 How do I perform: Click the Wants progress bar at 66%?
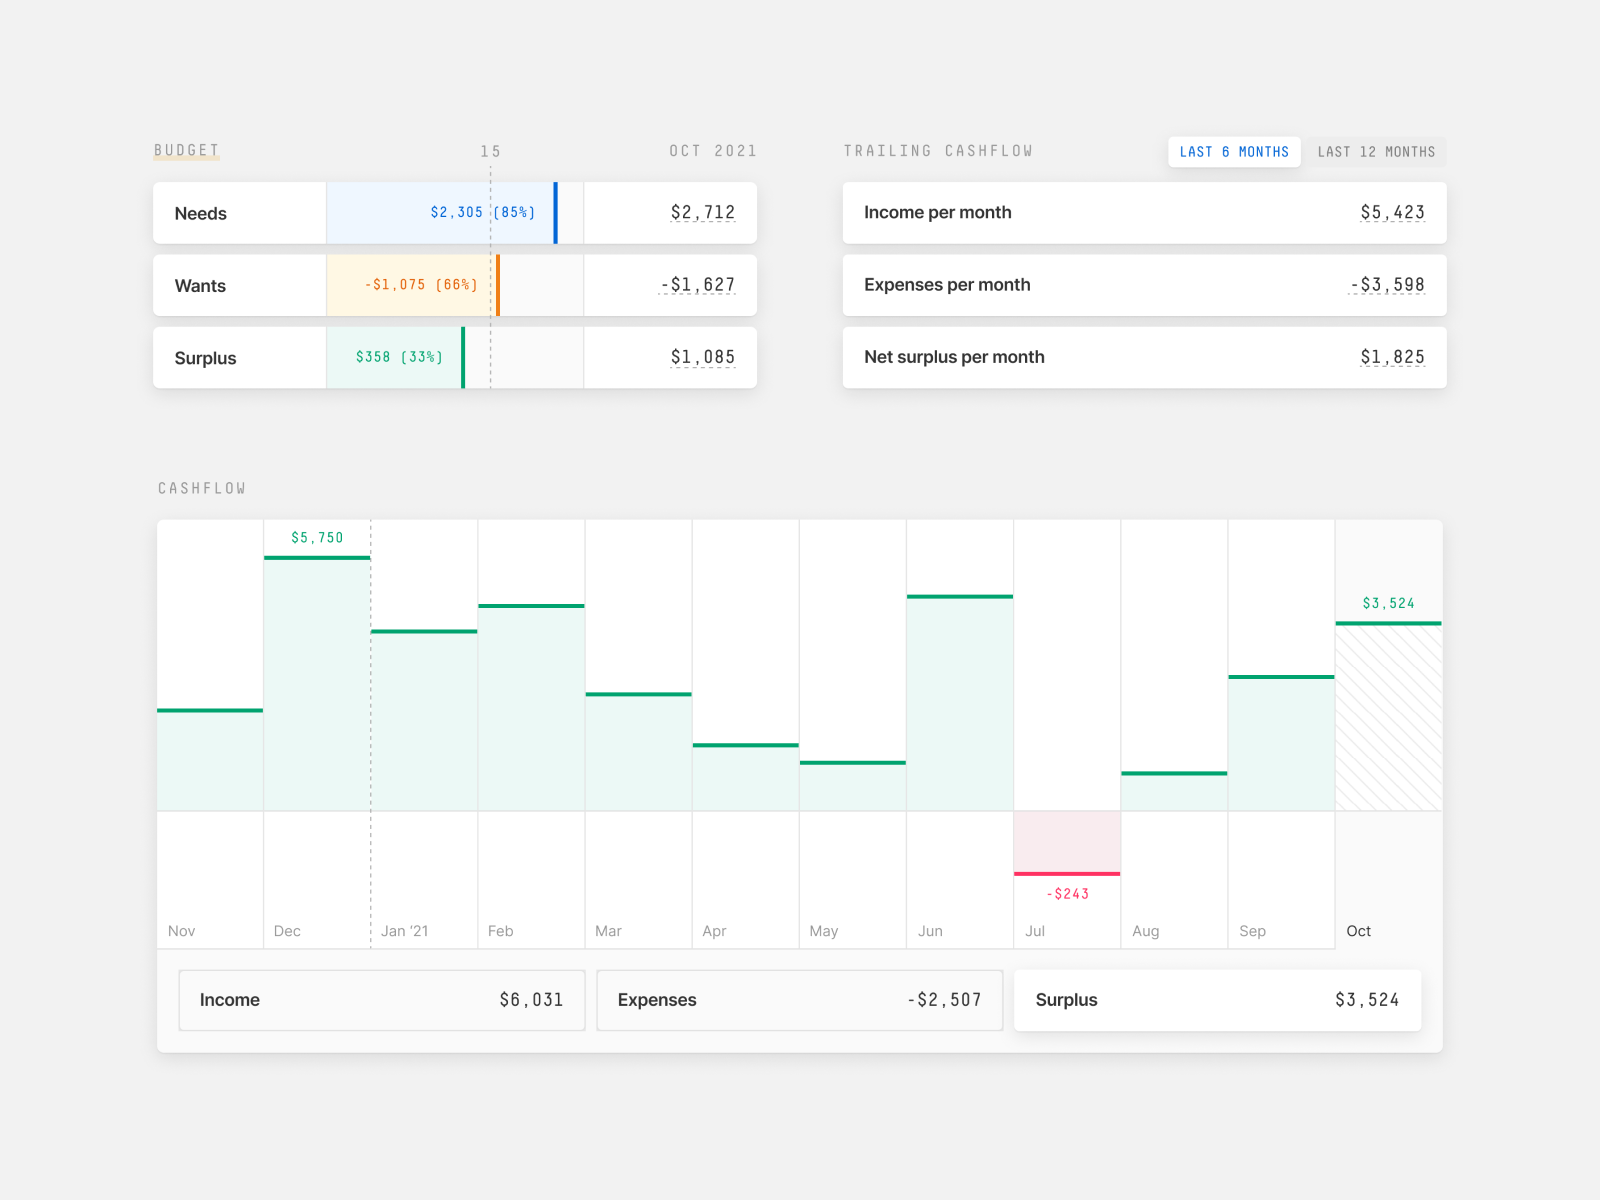[412, 285]
